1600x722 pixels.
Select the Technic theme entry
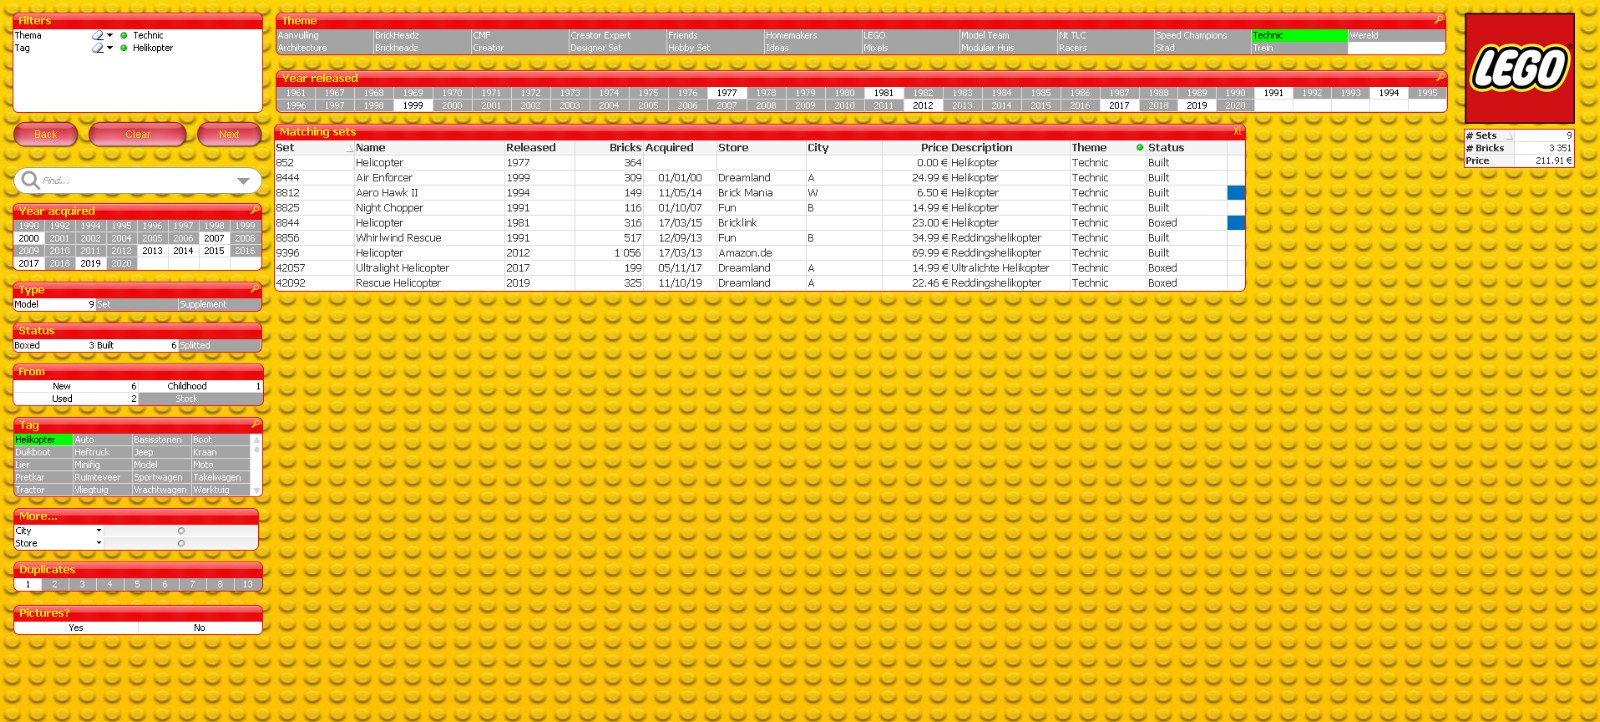coord(1297,35)
